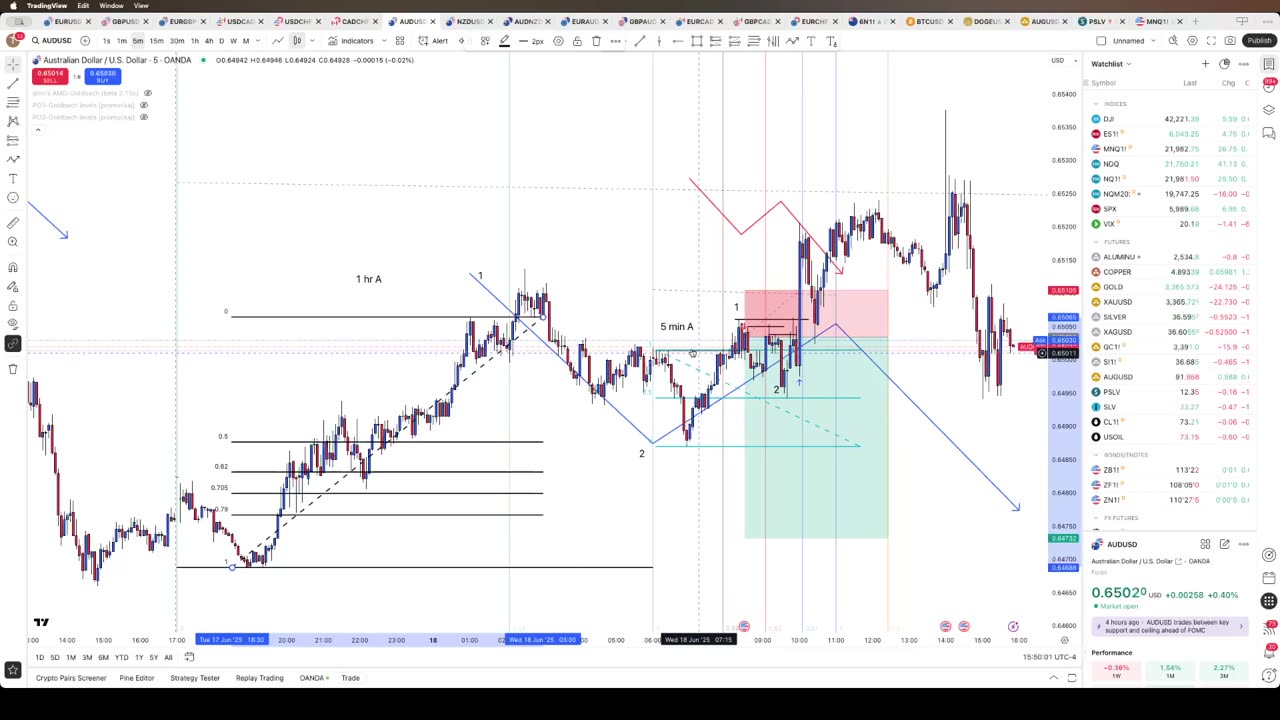Open the Strategy Tester tab
1280x720 pixels.
[195, 678]
